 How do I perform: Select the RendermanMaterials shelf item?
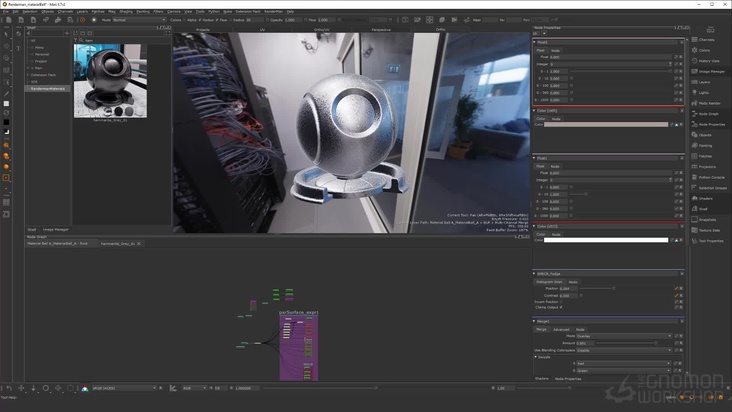click(48, 89)
